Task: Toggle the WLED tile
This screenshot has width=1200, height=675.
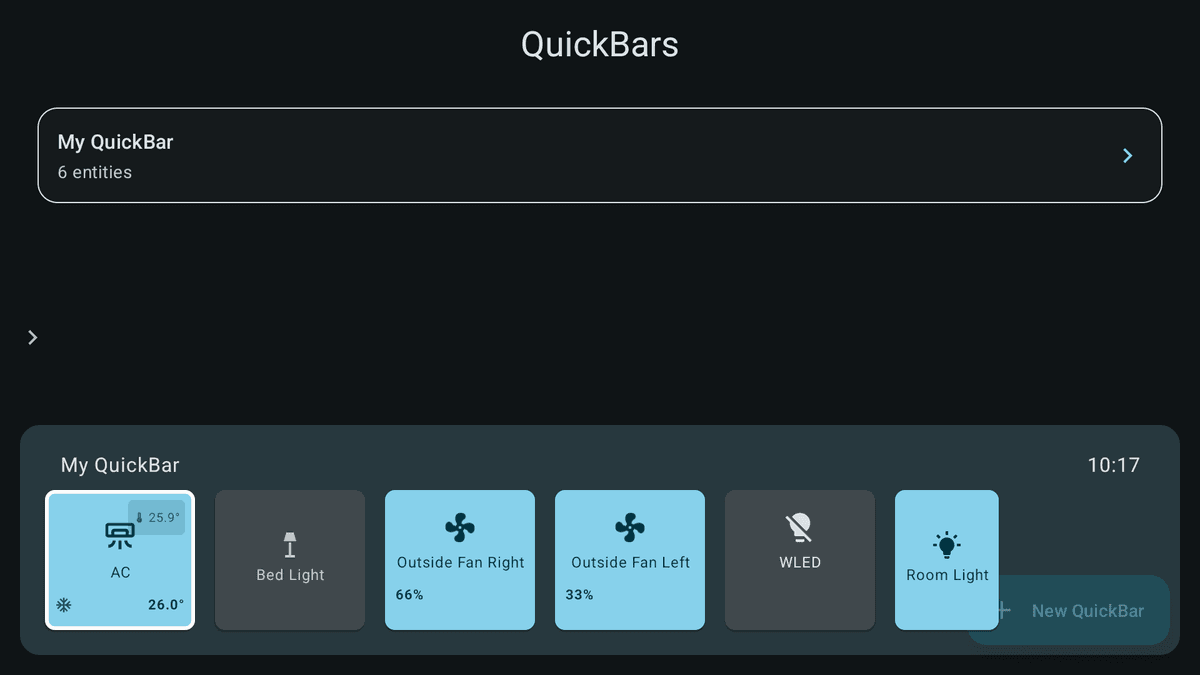Action: pos(799,560)
